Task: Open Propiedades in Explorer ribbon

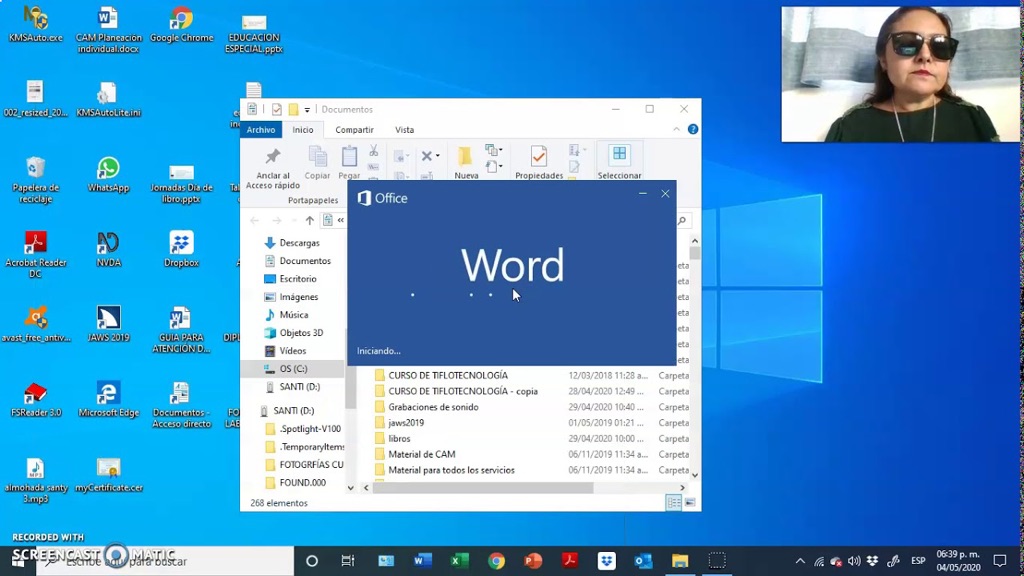Action: click(x=539, y=163)
